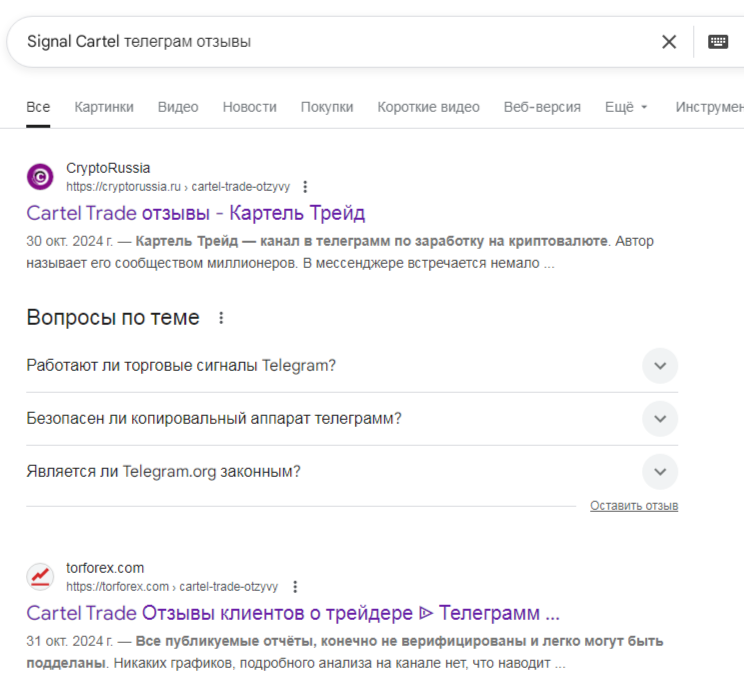
Task: Clear the search query with X icon
Action: point(669,42)
